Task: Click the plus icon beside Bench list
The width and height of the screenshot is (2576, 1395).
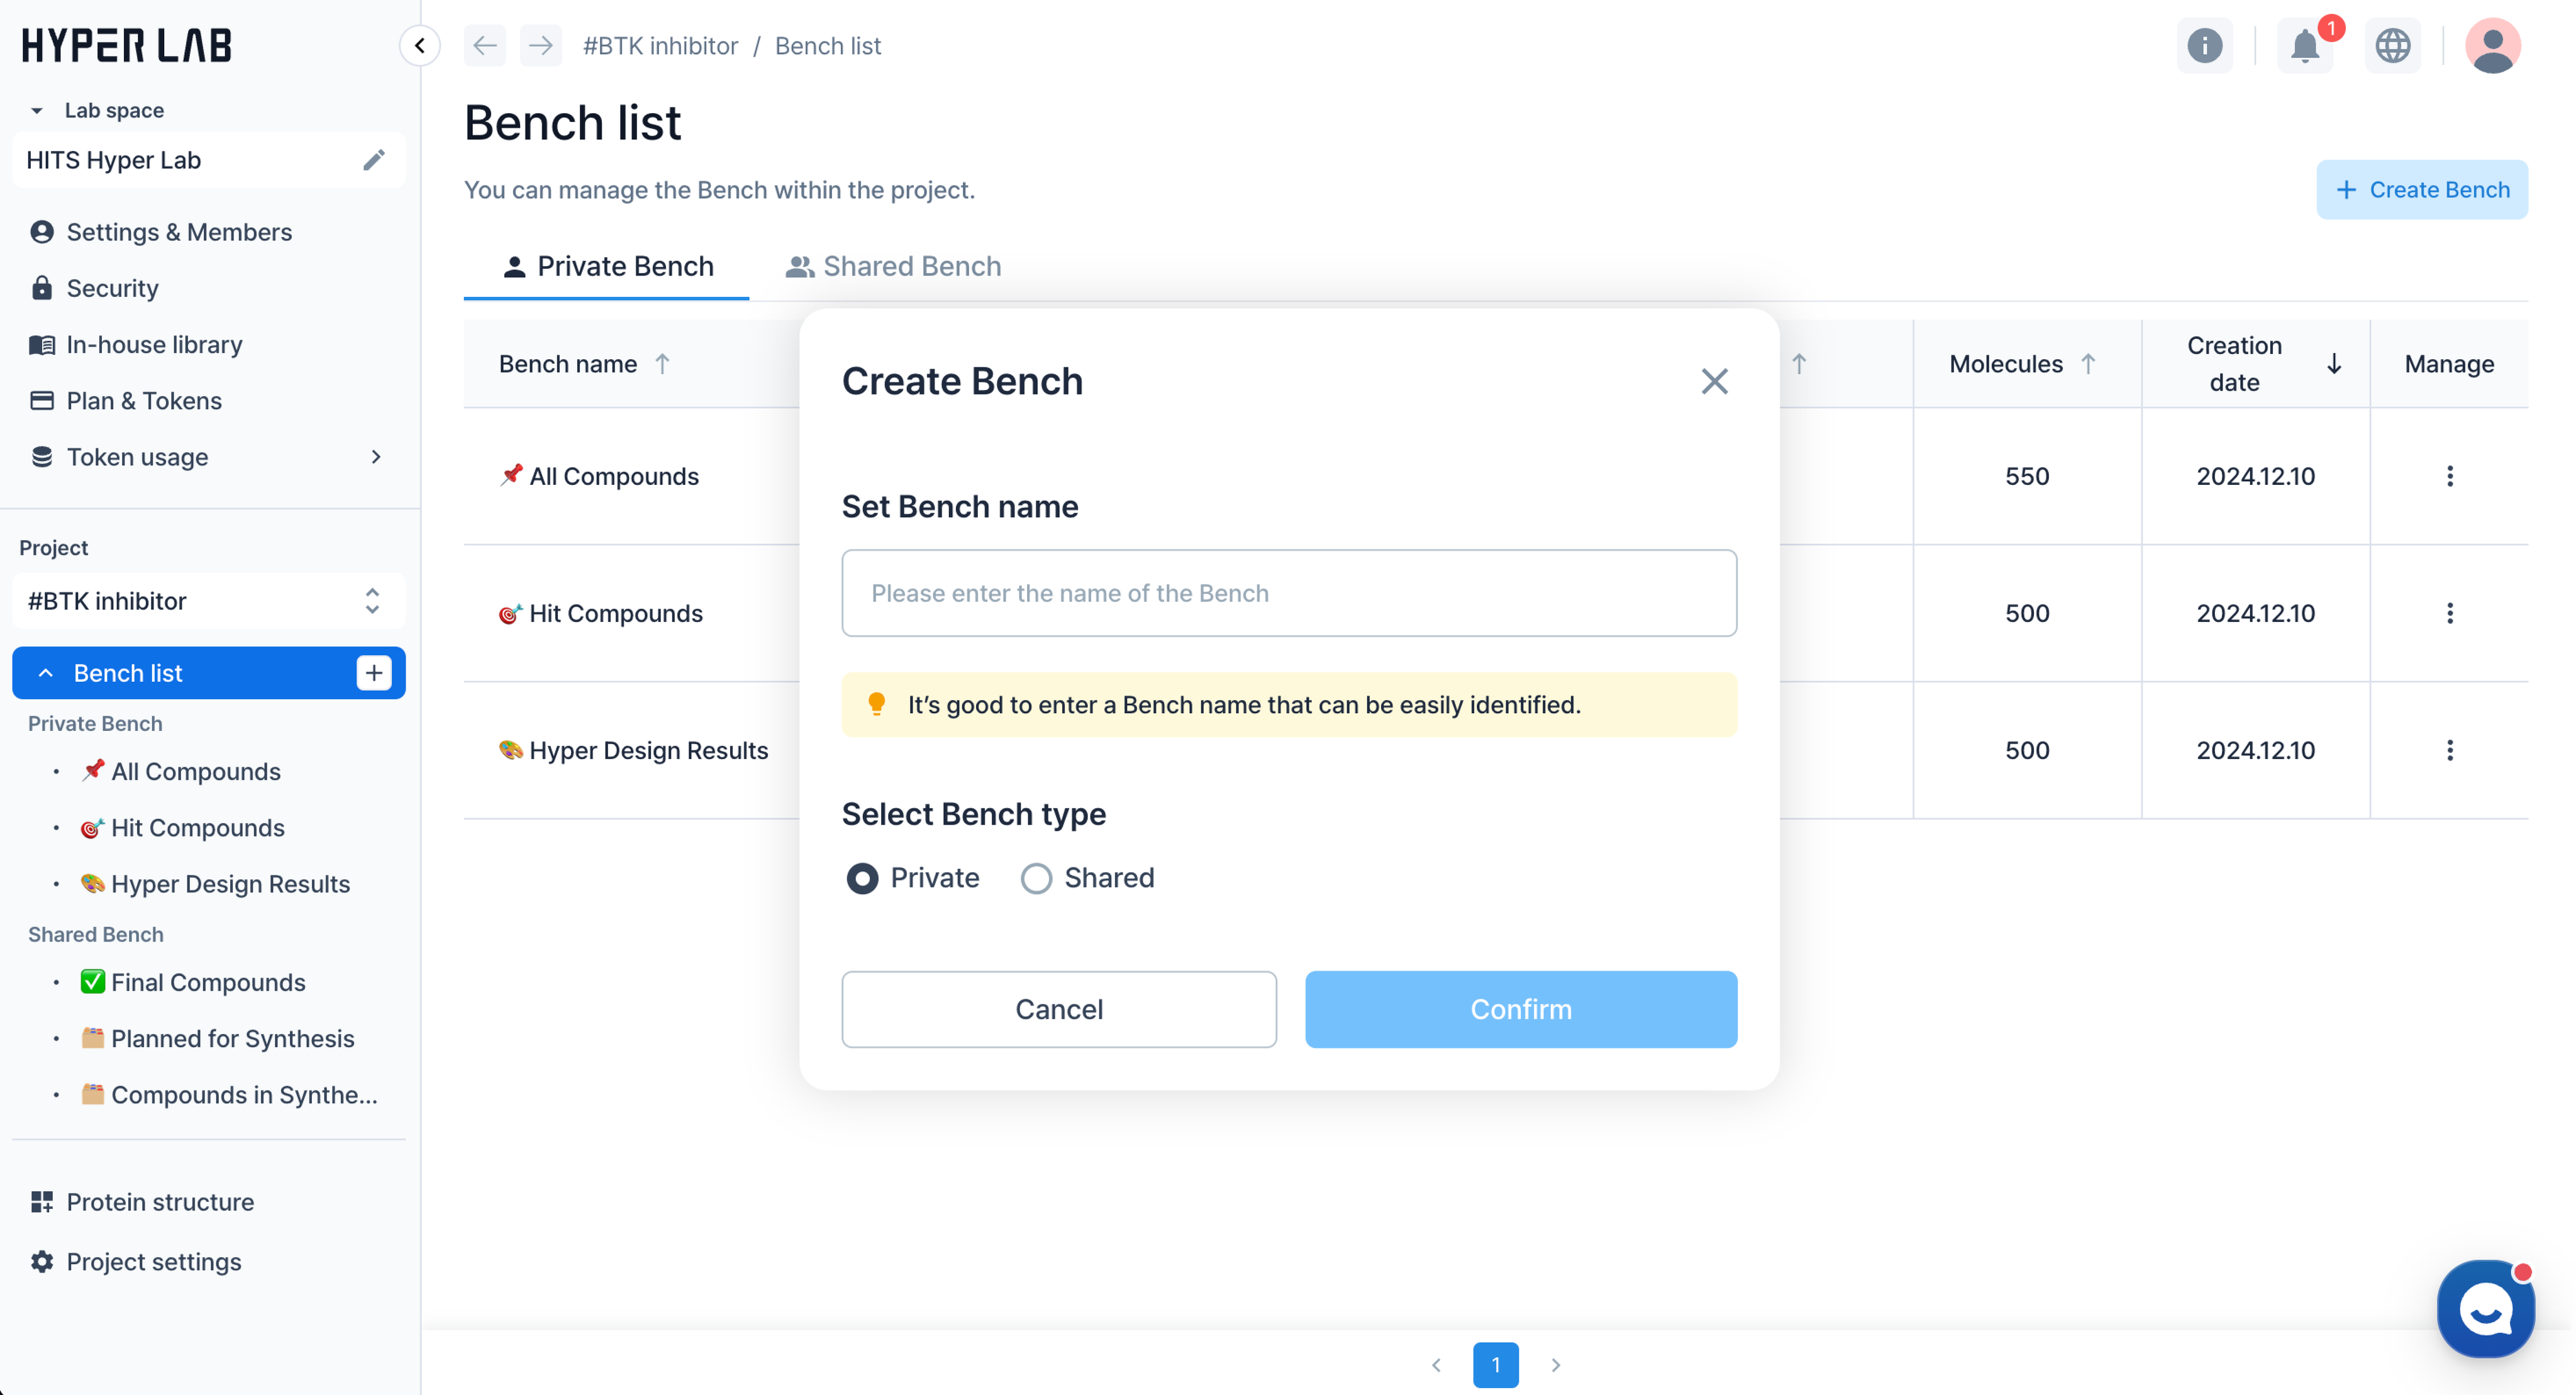Action: click(374, 673)
